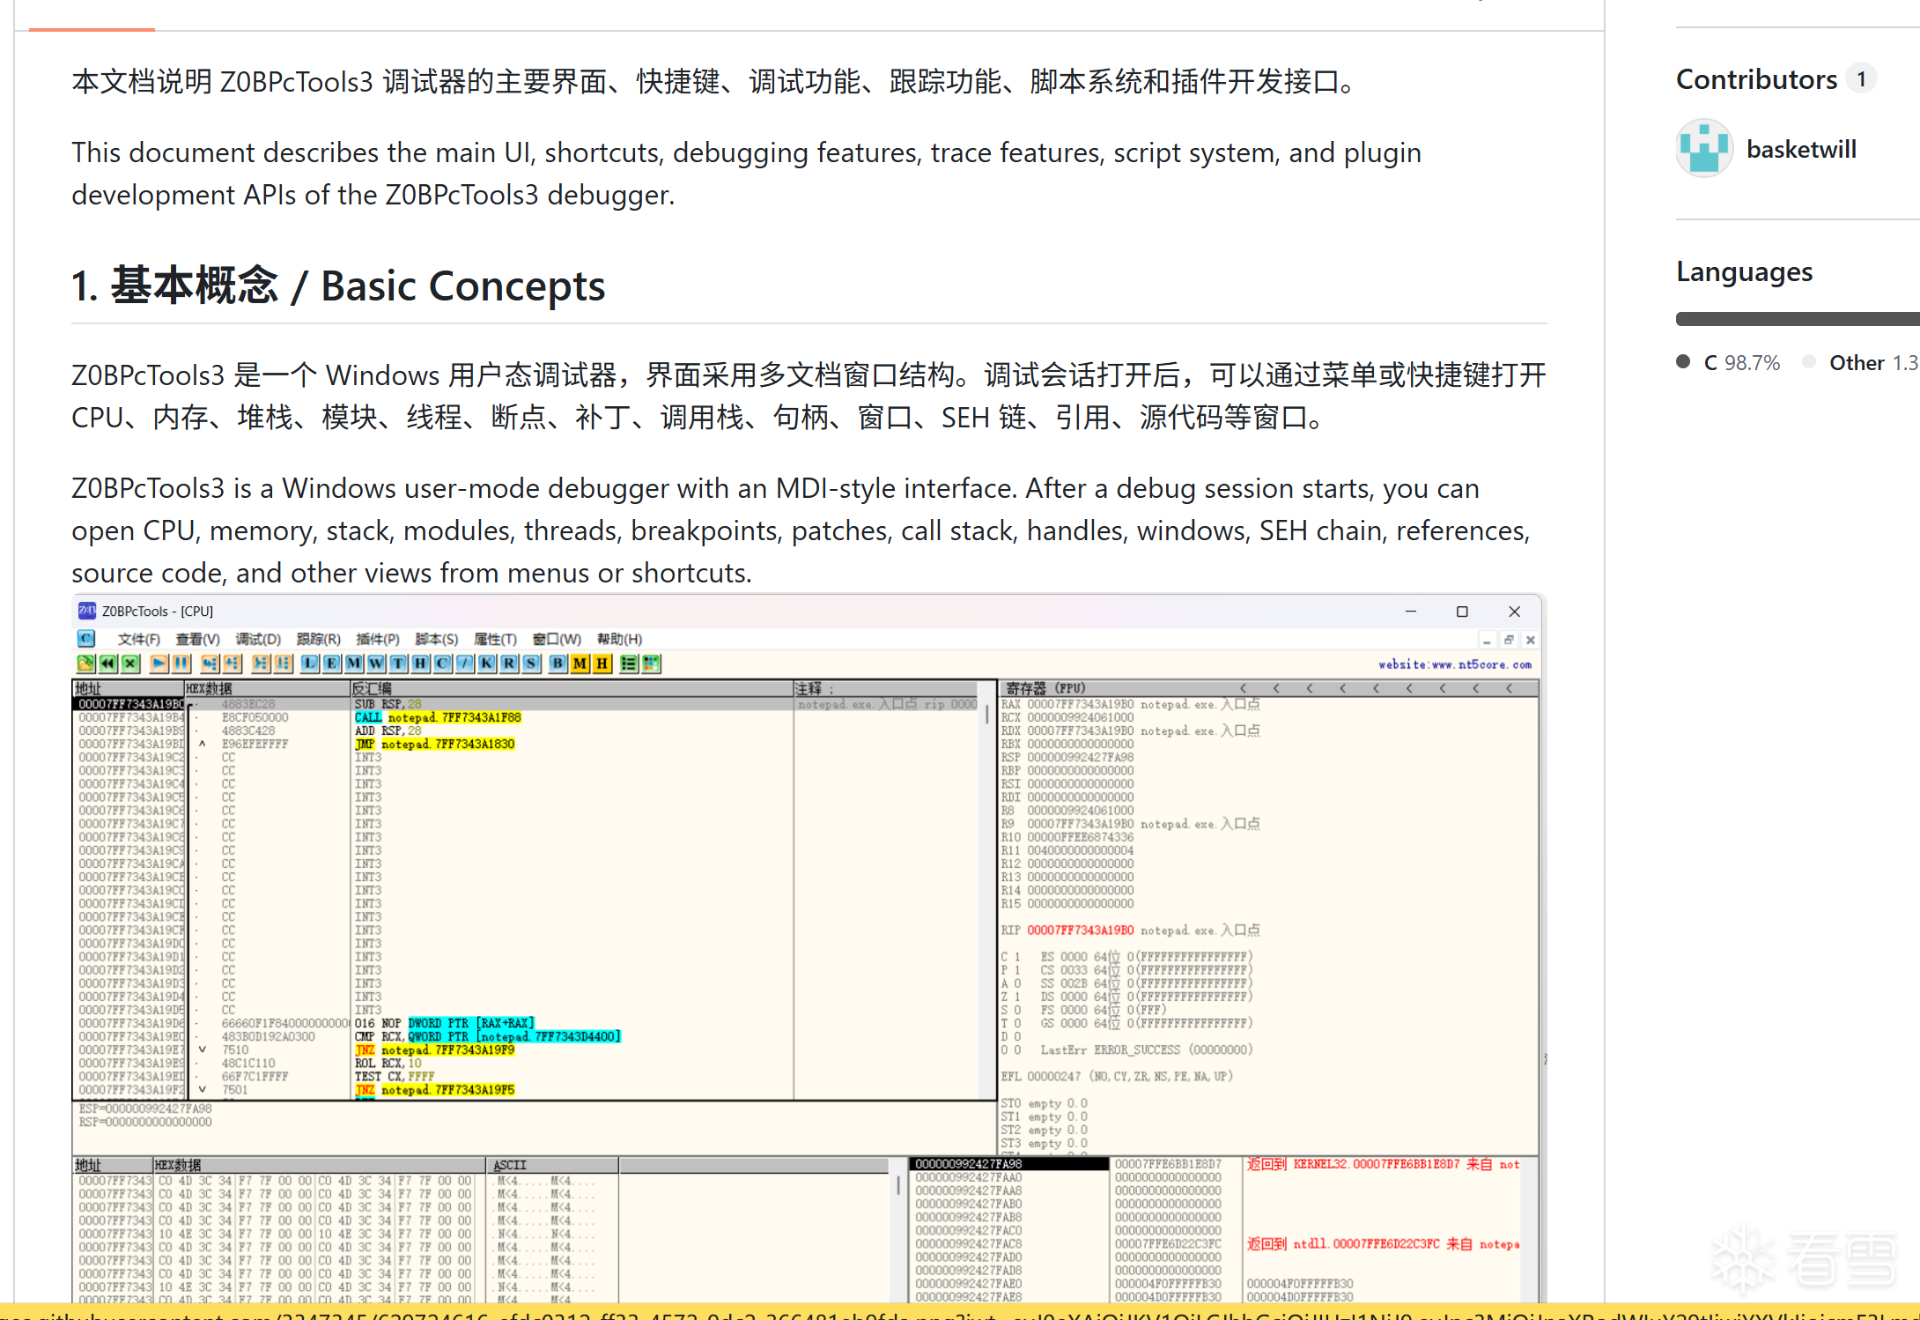1920x1320 pixels.
Task: Click the Z0BPcTools title bar app icon
Action: (x=87, y=611)
